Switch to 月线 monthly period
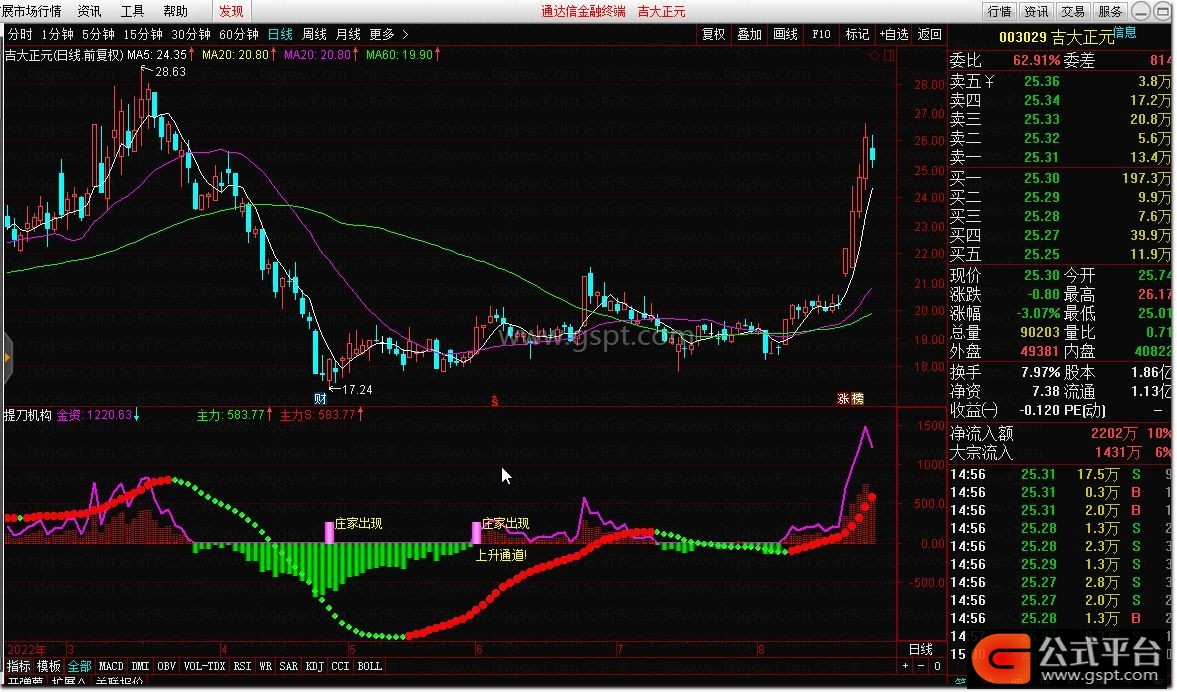 click(348, 35)
